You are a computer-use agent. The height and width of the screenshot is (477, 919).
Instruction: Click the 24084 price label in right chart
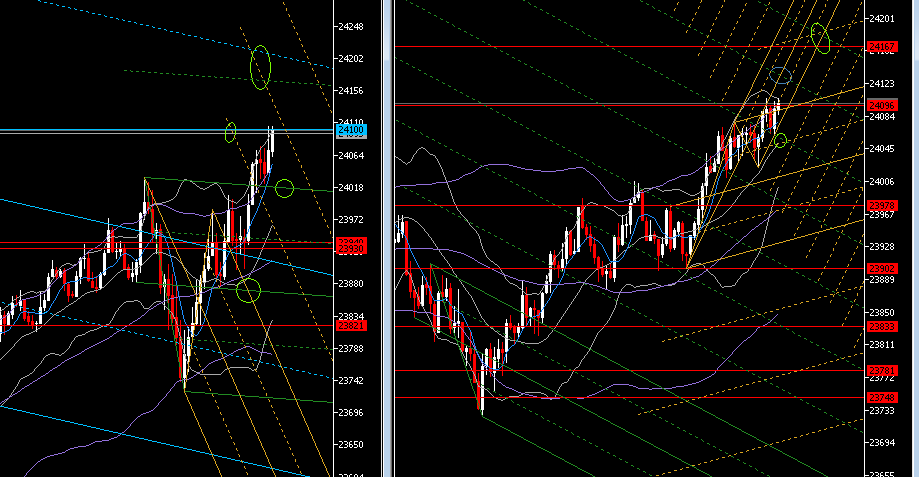click(882, 117)
